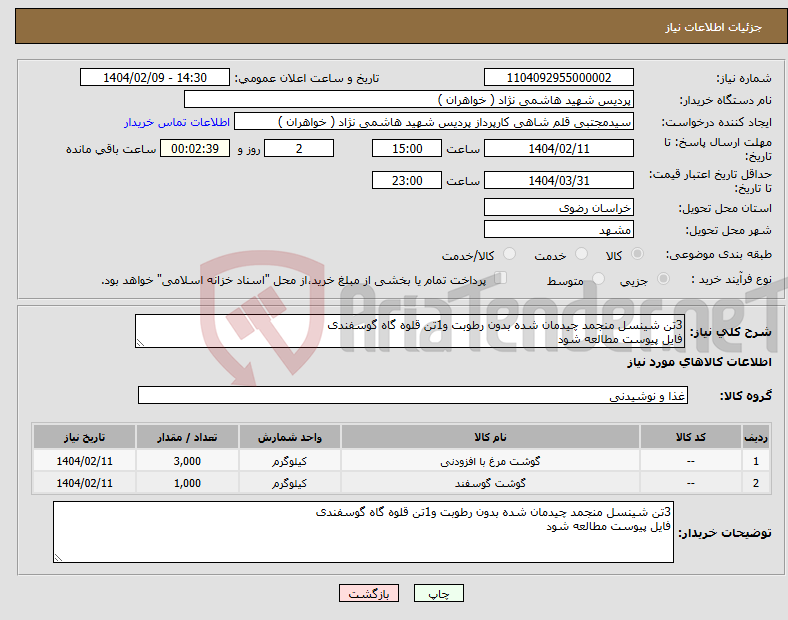Click the response deadline date 1404/02/11 field
The height and width of the screenshot is (620, 788).
tap(558, 148)
